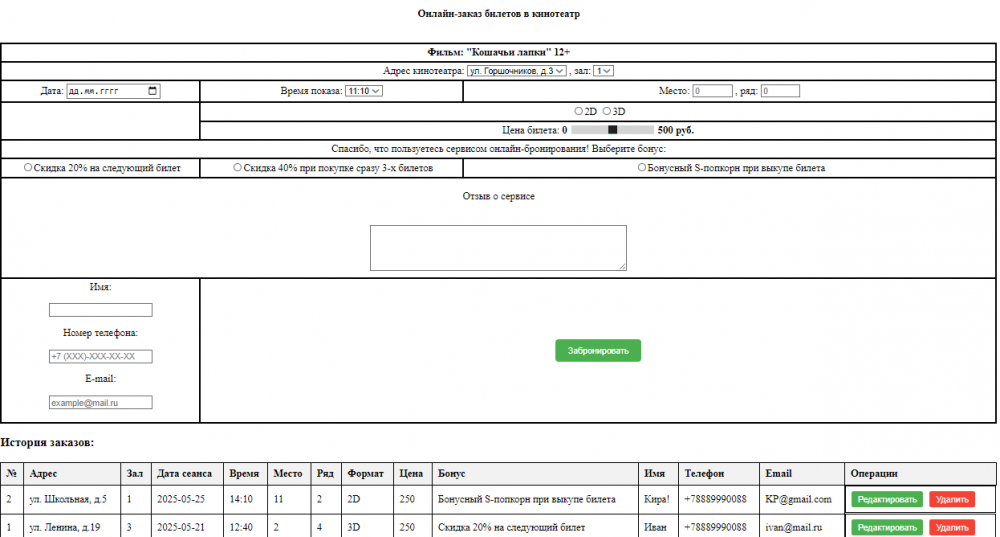Click the cell ул. Ленина, д.19
Viewport: 1000px width, 537px height.
(x=72, y=527)
